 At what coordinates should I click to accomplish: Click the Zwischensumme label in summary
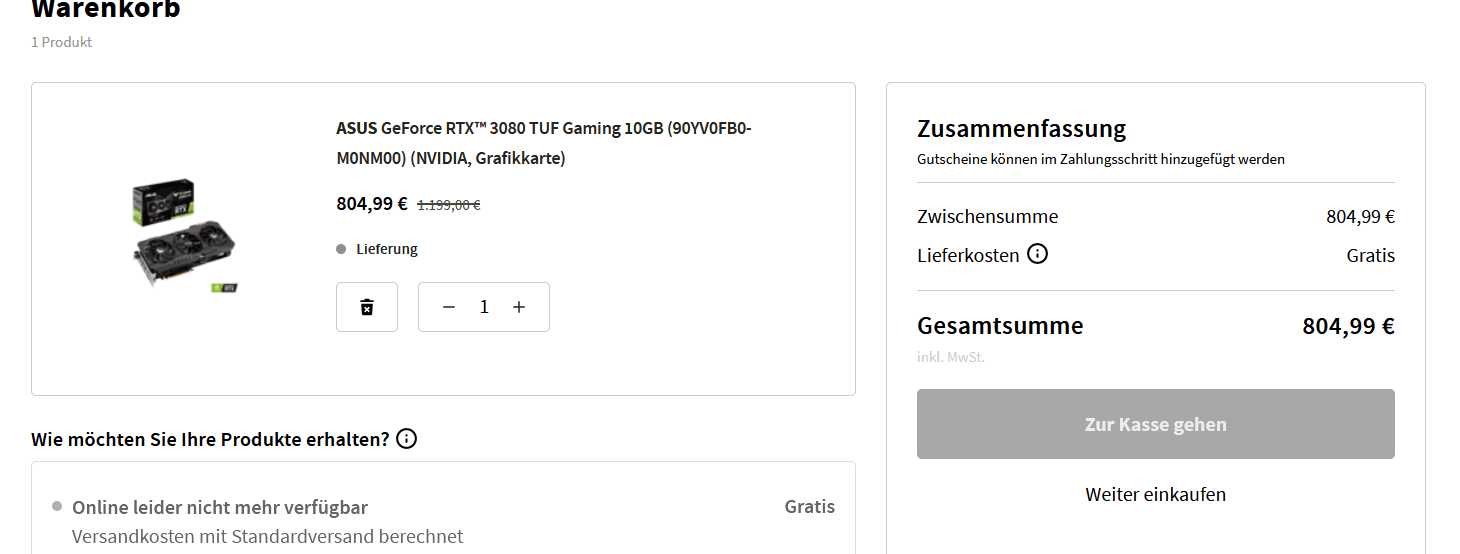coord(987,216)
